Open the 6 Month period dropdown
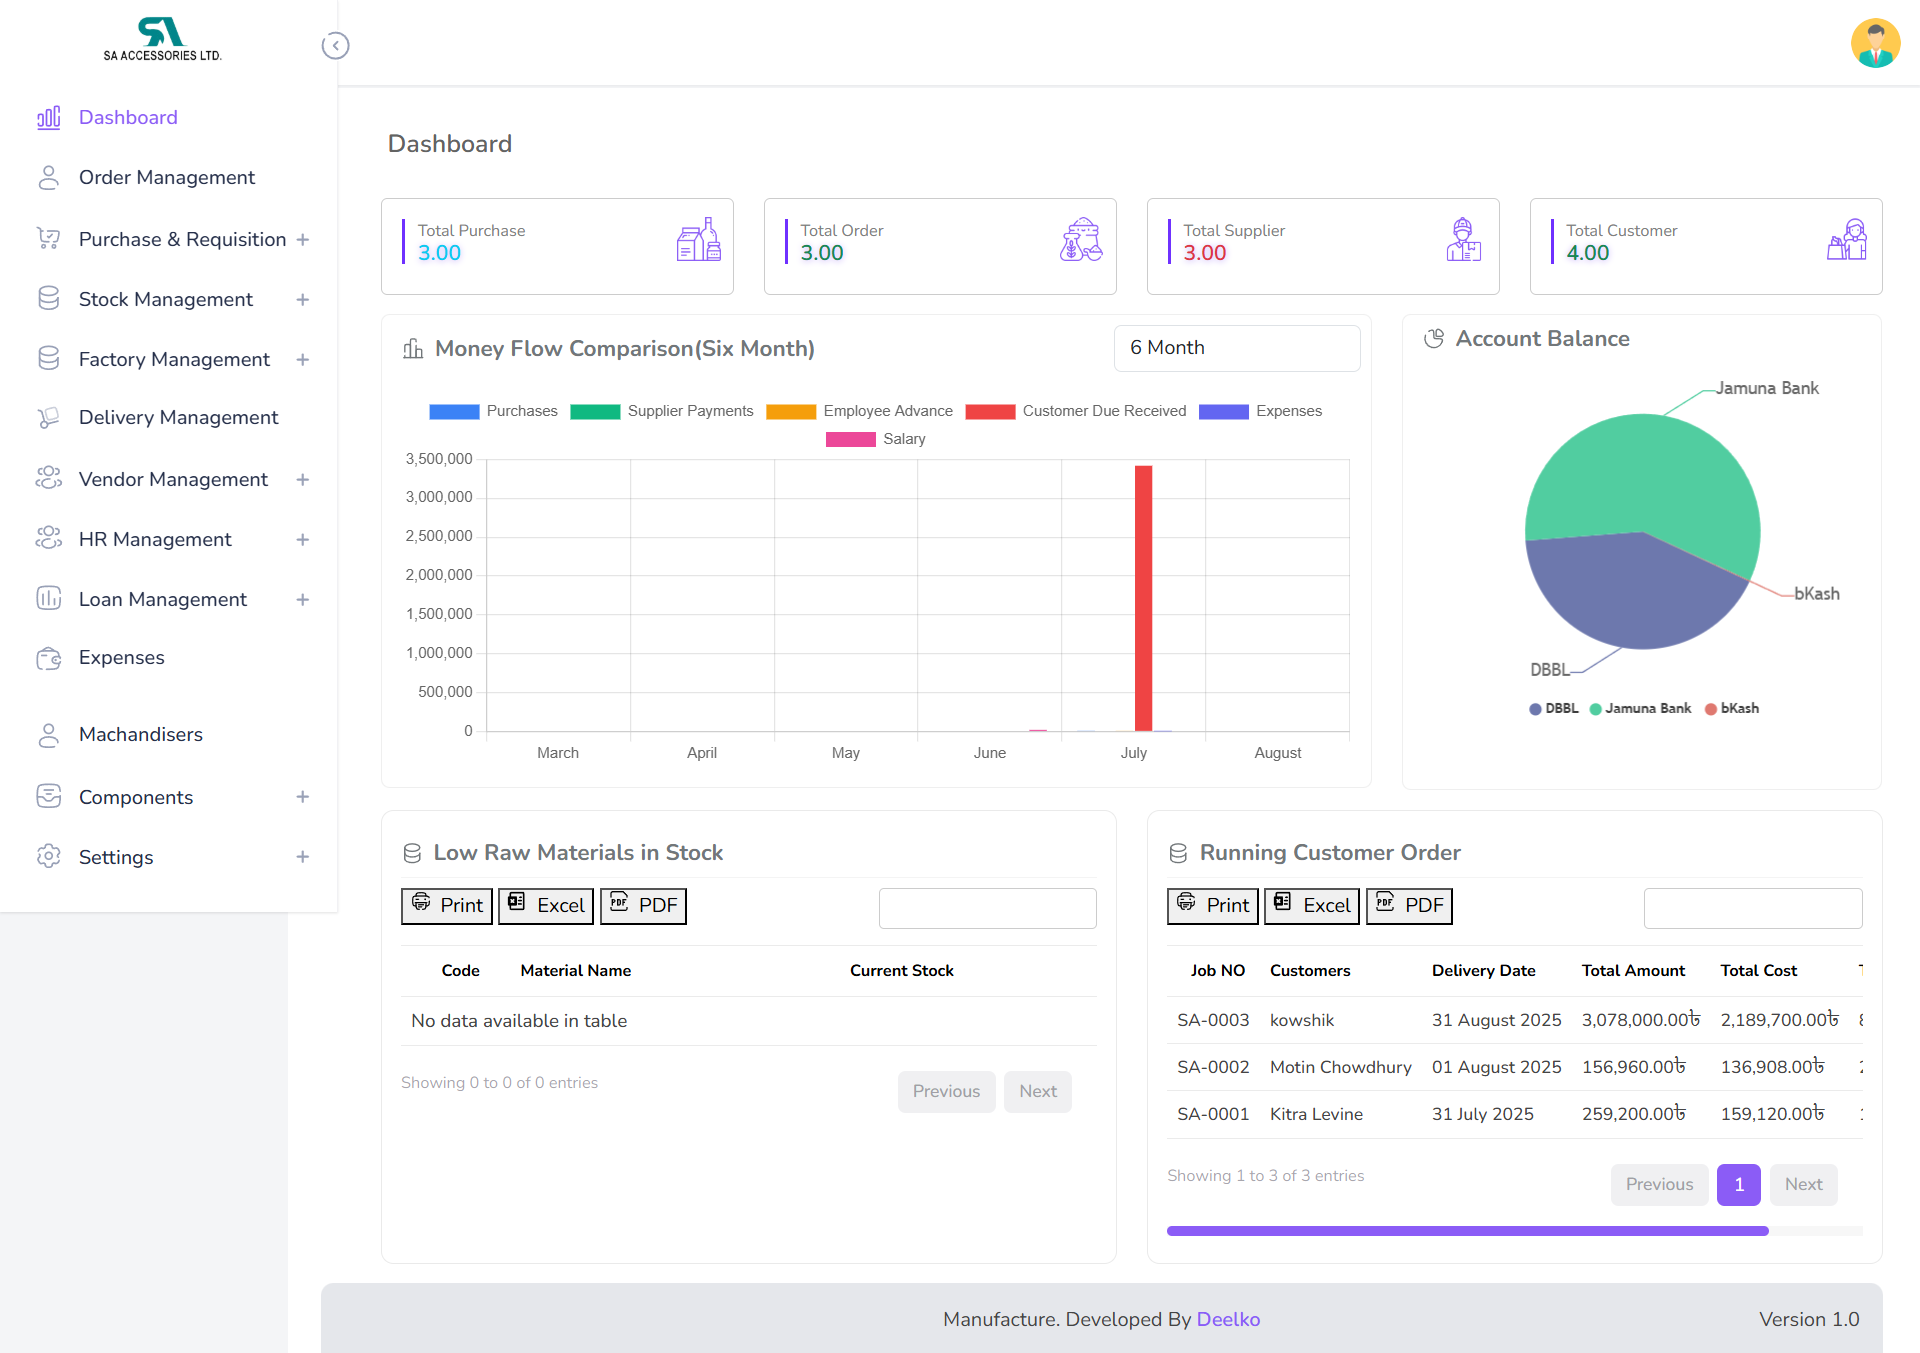1920x1353 pixels. click(1236, 348)
